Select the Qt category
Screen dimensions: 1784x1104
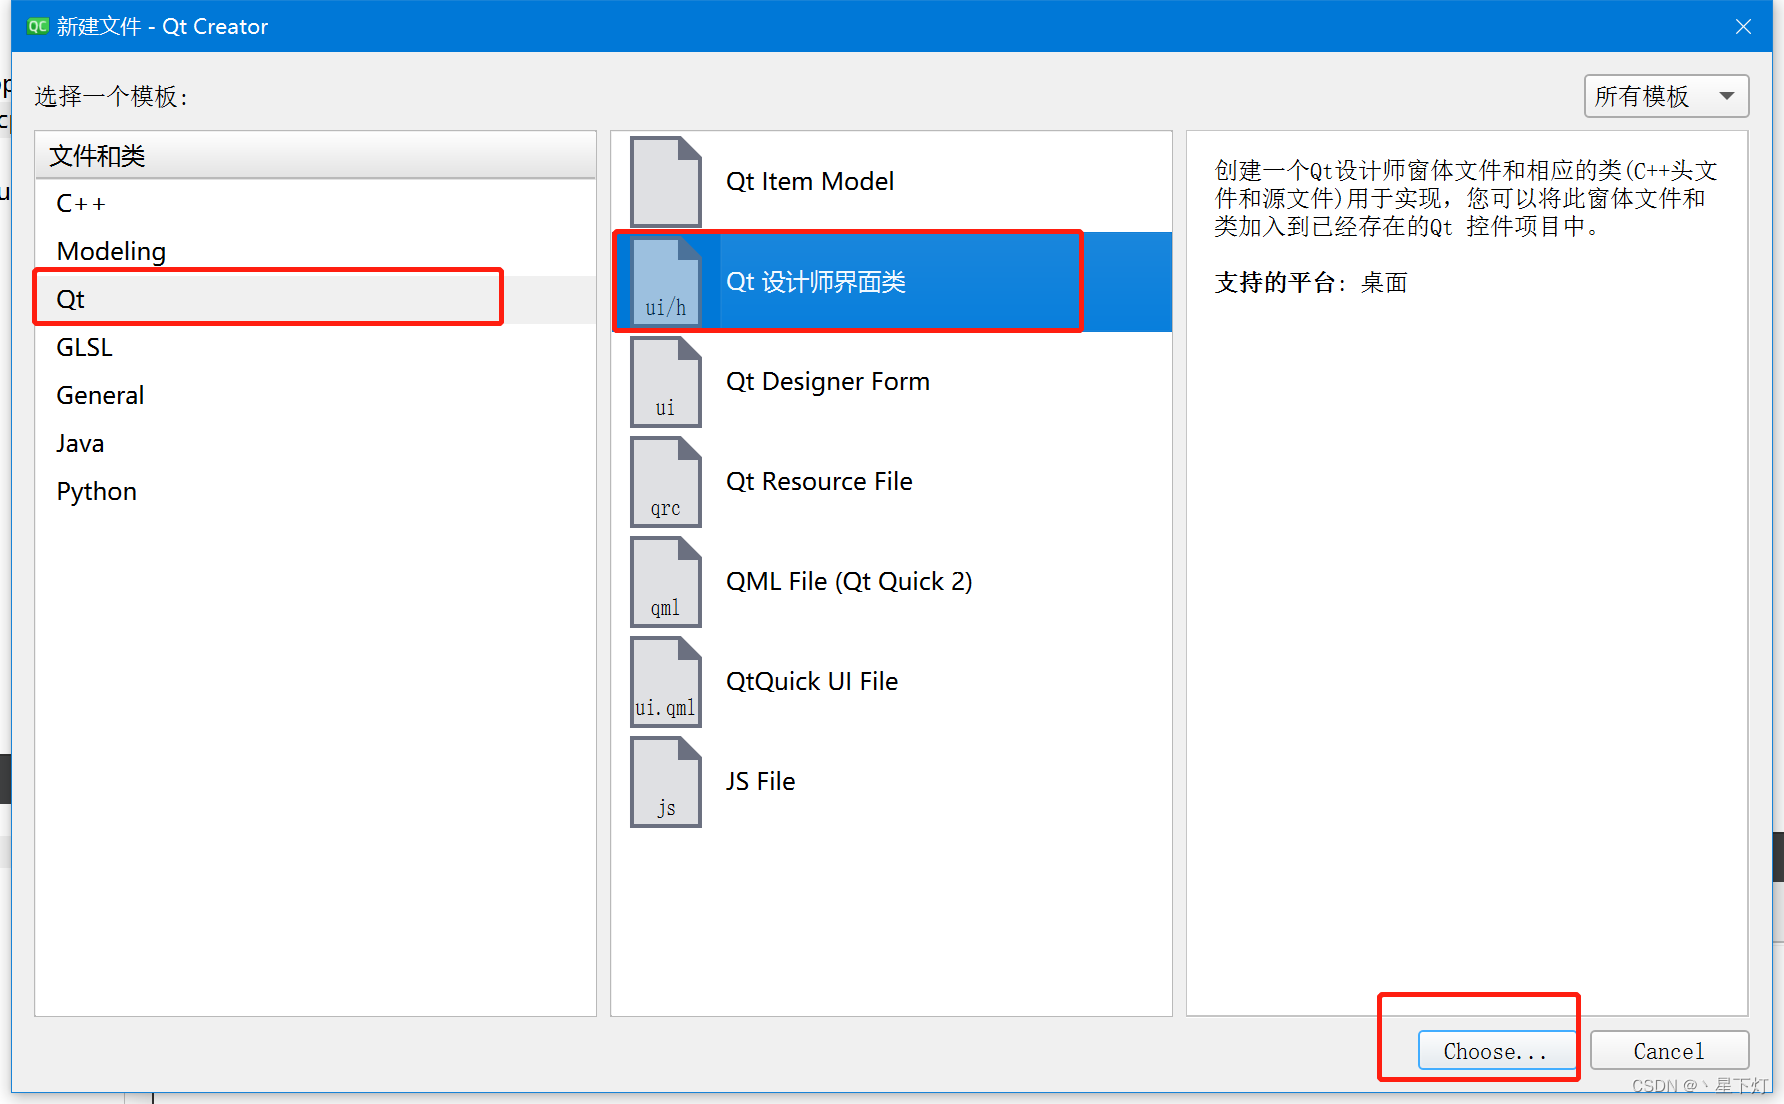coord(315,299)
